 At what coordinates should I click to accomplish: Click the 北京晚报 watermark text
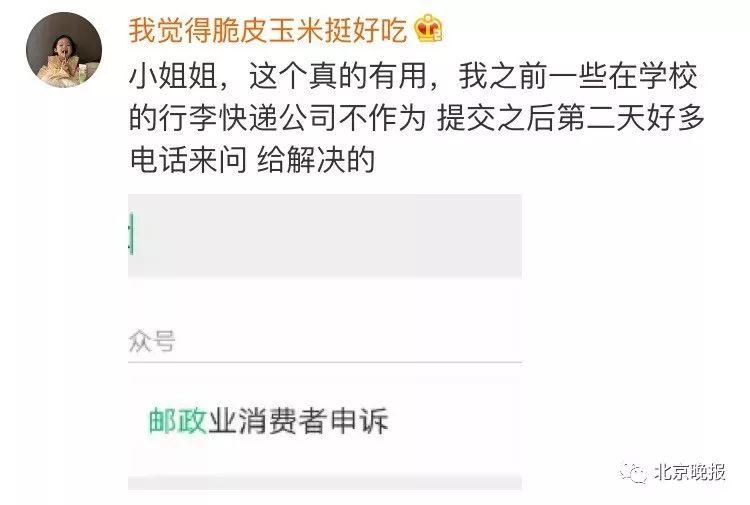690,472
